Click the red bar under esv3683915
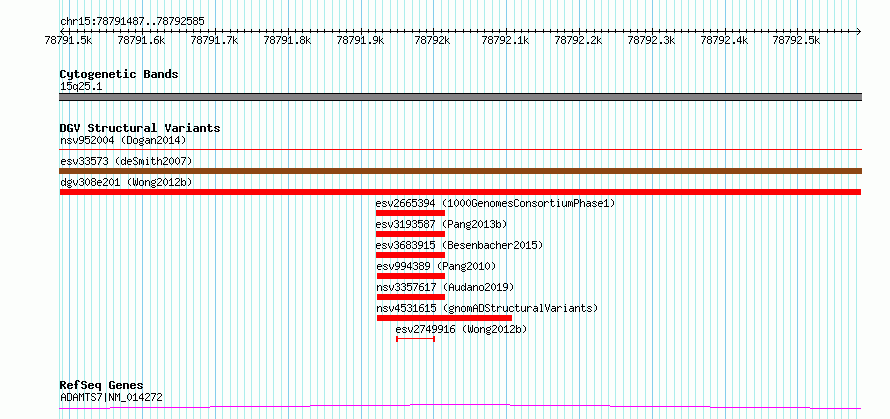The height and width of the screenshot is (419, 890). point(410,255)
